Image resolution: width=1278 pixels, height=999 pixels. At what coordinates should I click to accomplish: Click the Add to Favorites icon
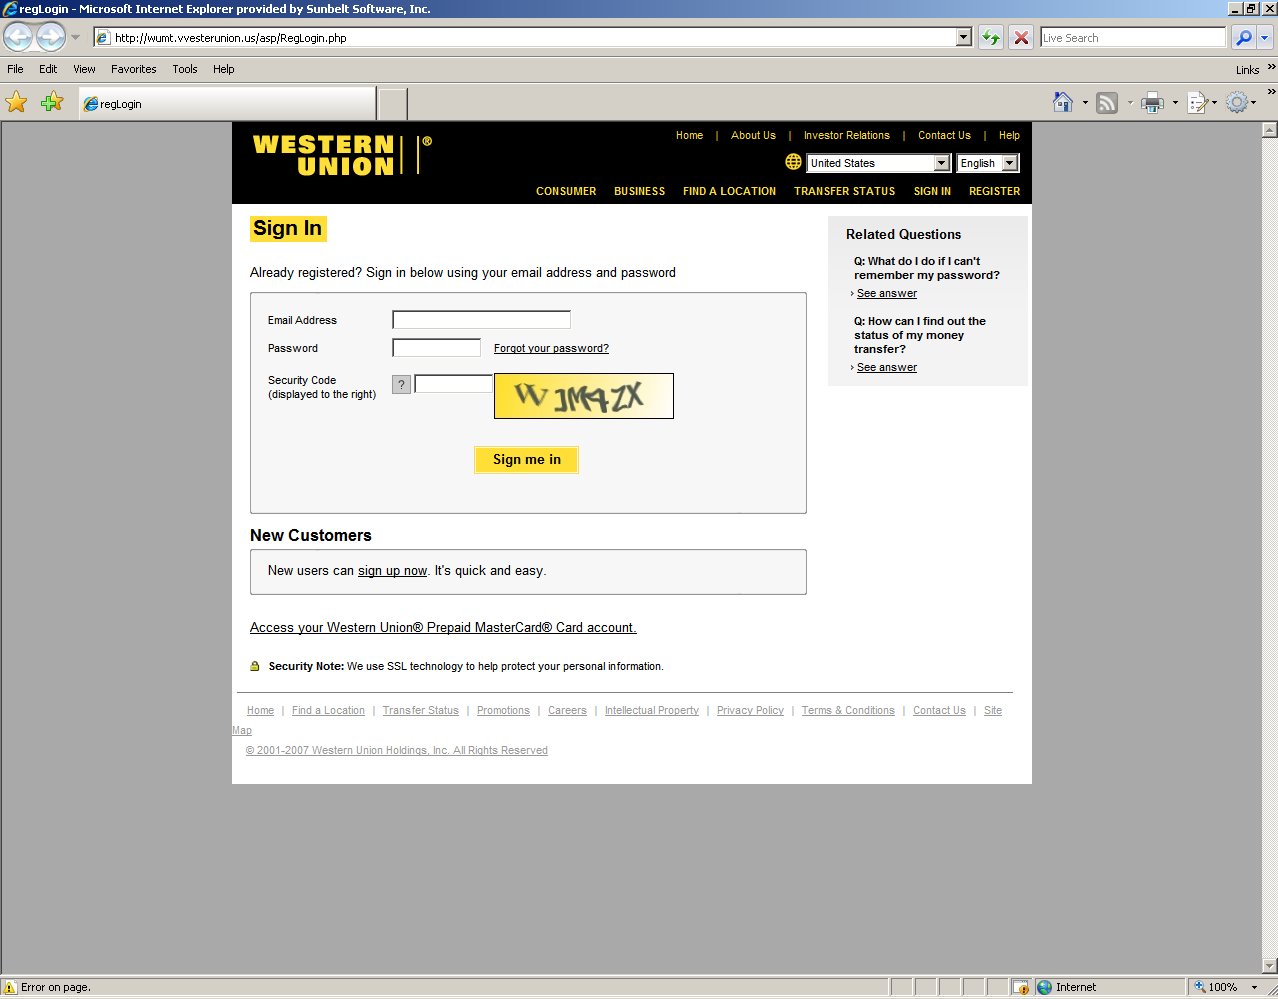coord(52,102)
